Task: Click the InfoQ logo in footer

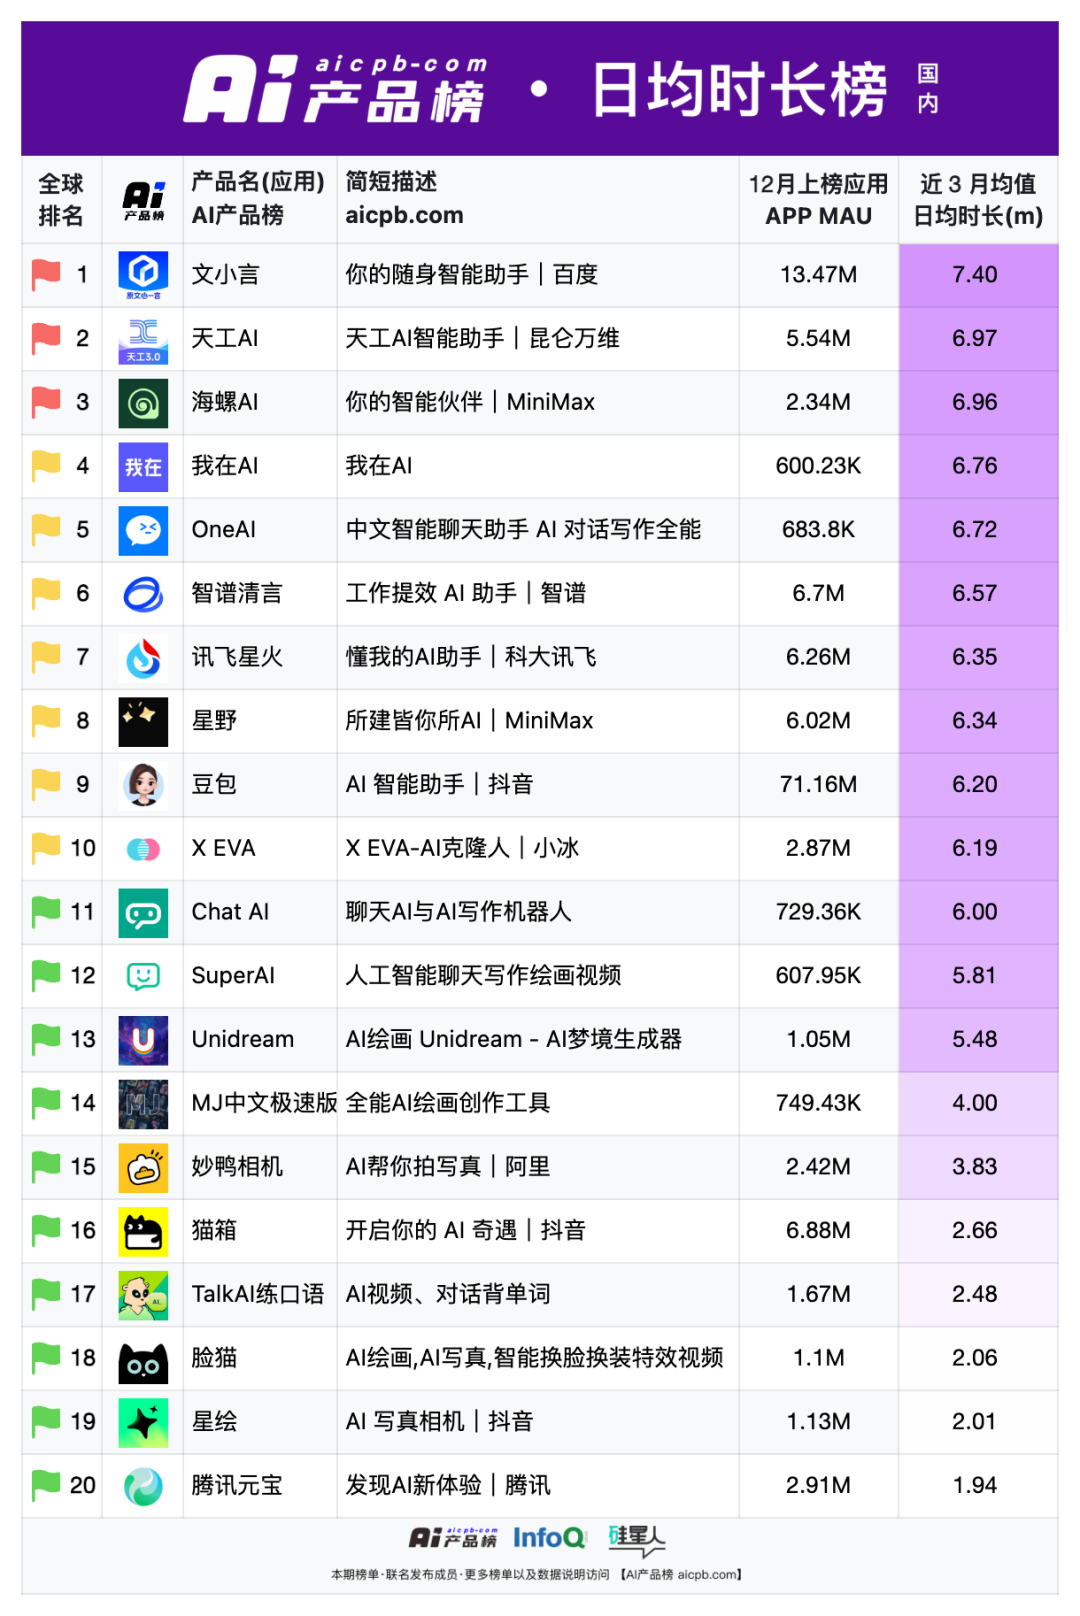Action: tap(549, 1538)
